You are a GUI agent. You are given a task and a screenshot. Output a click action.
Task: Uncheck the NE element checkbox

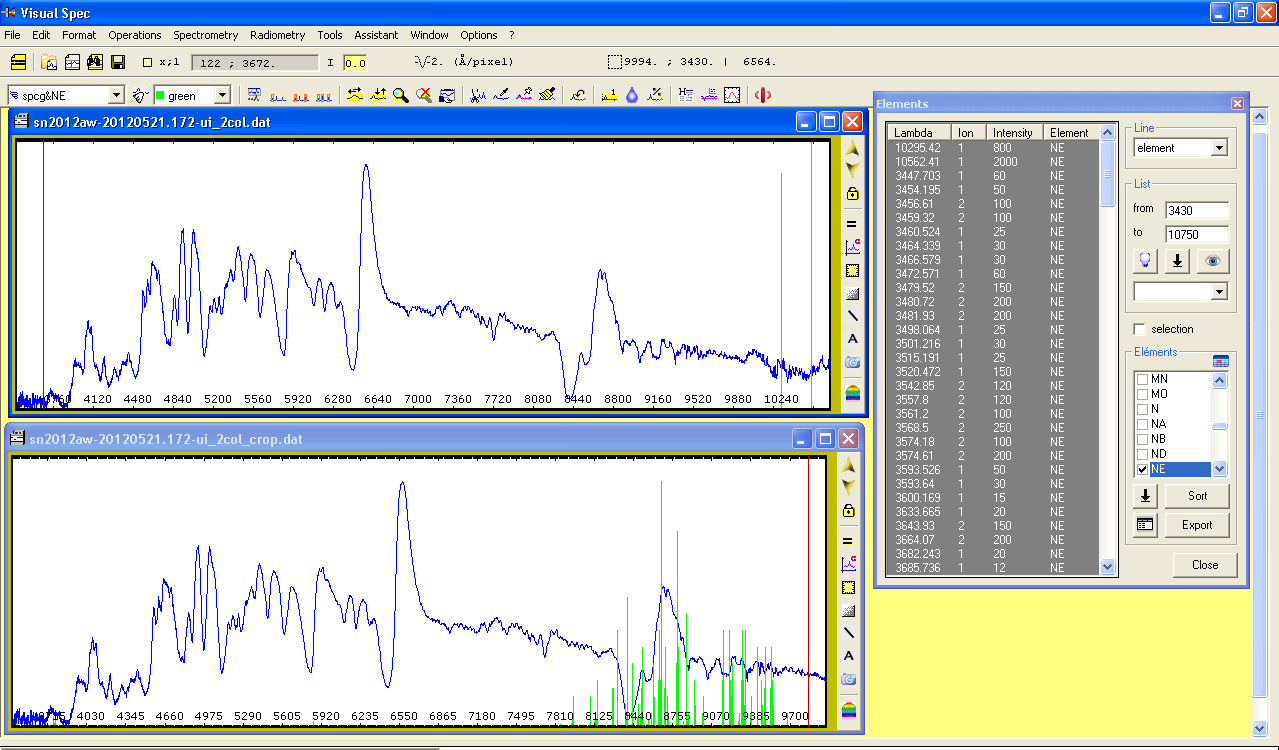1142,469
